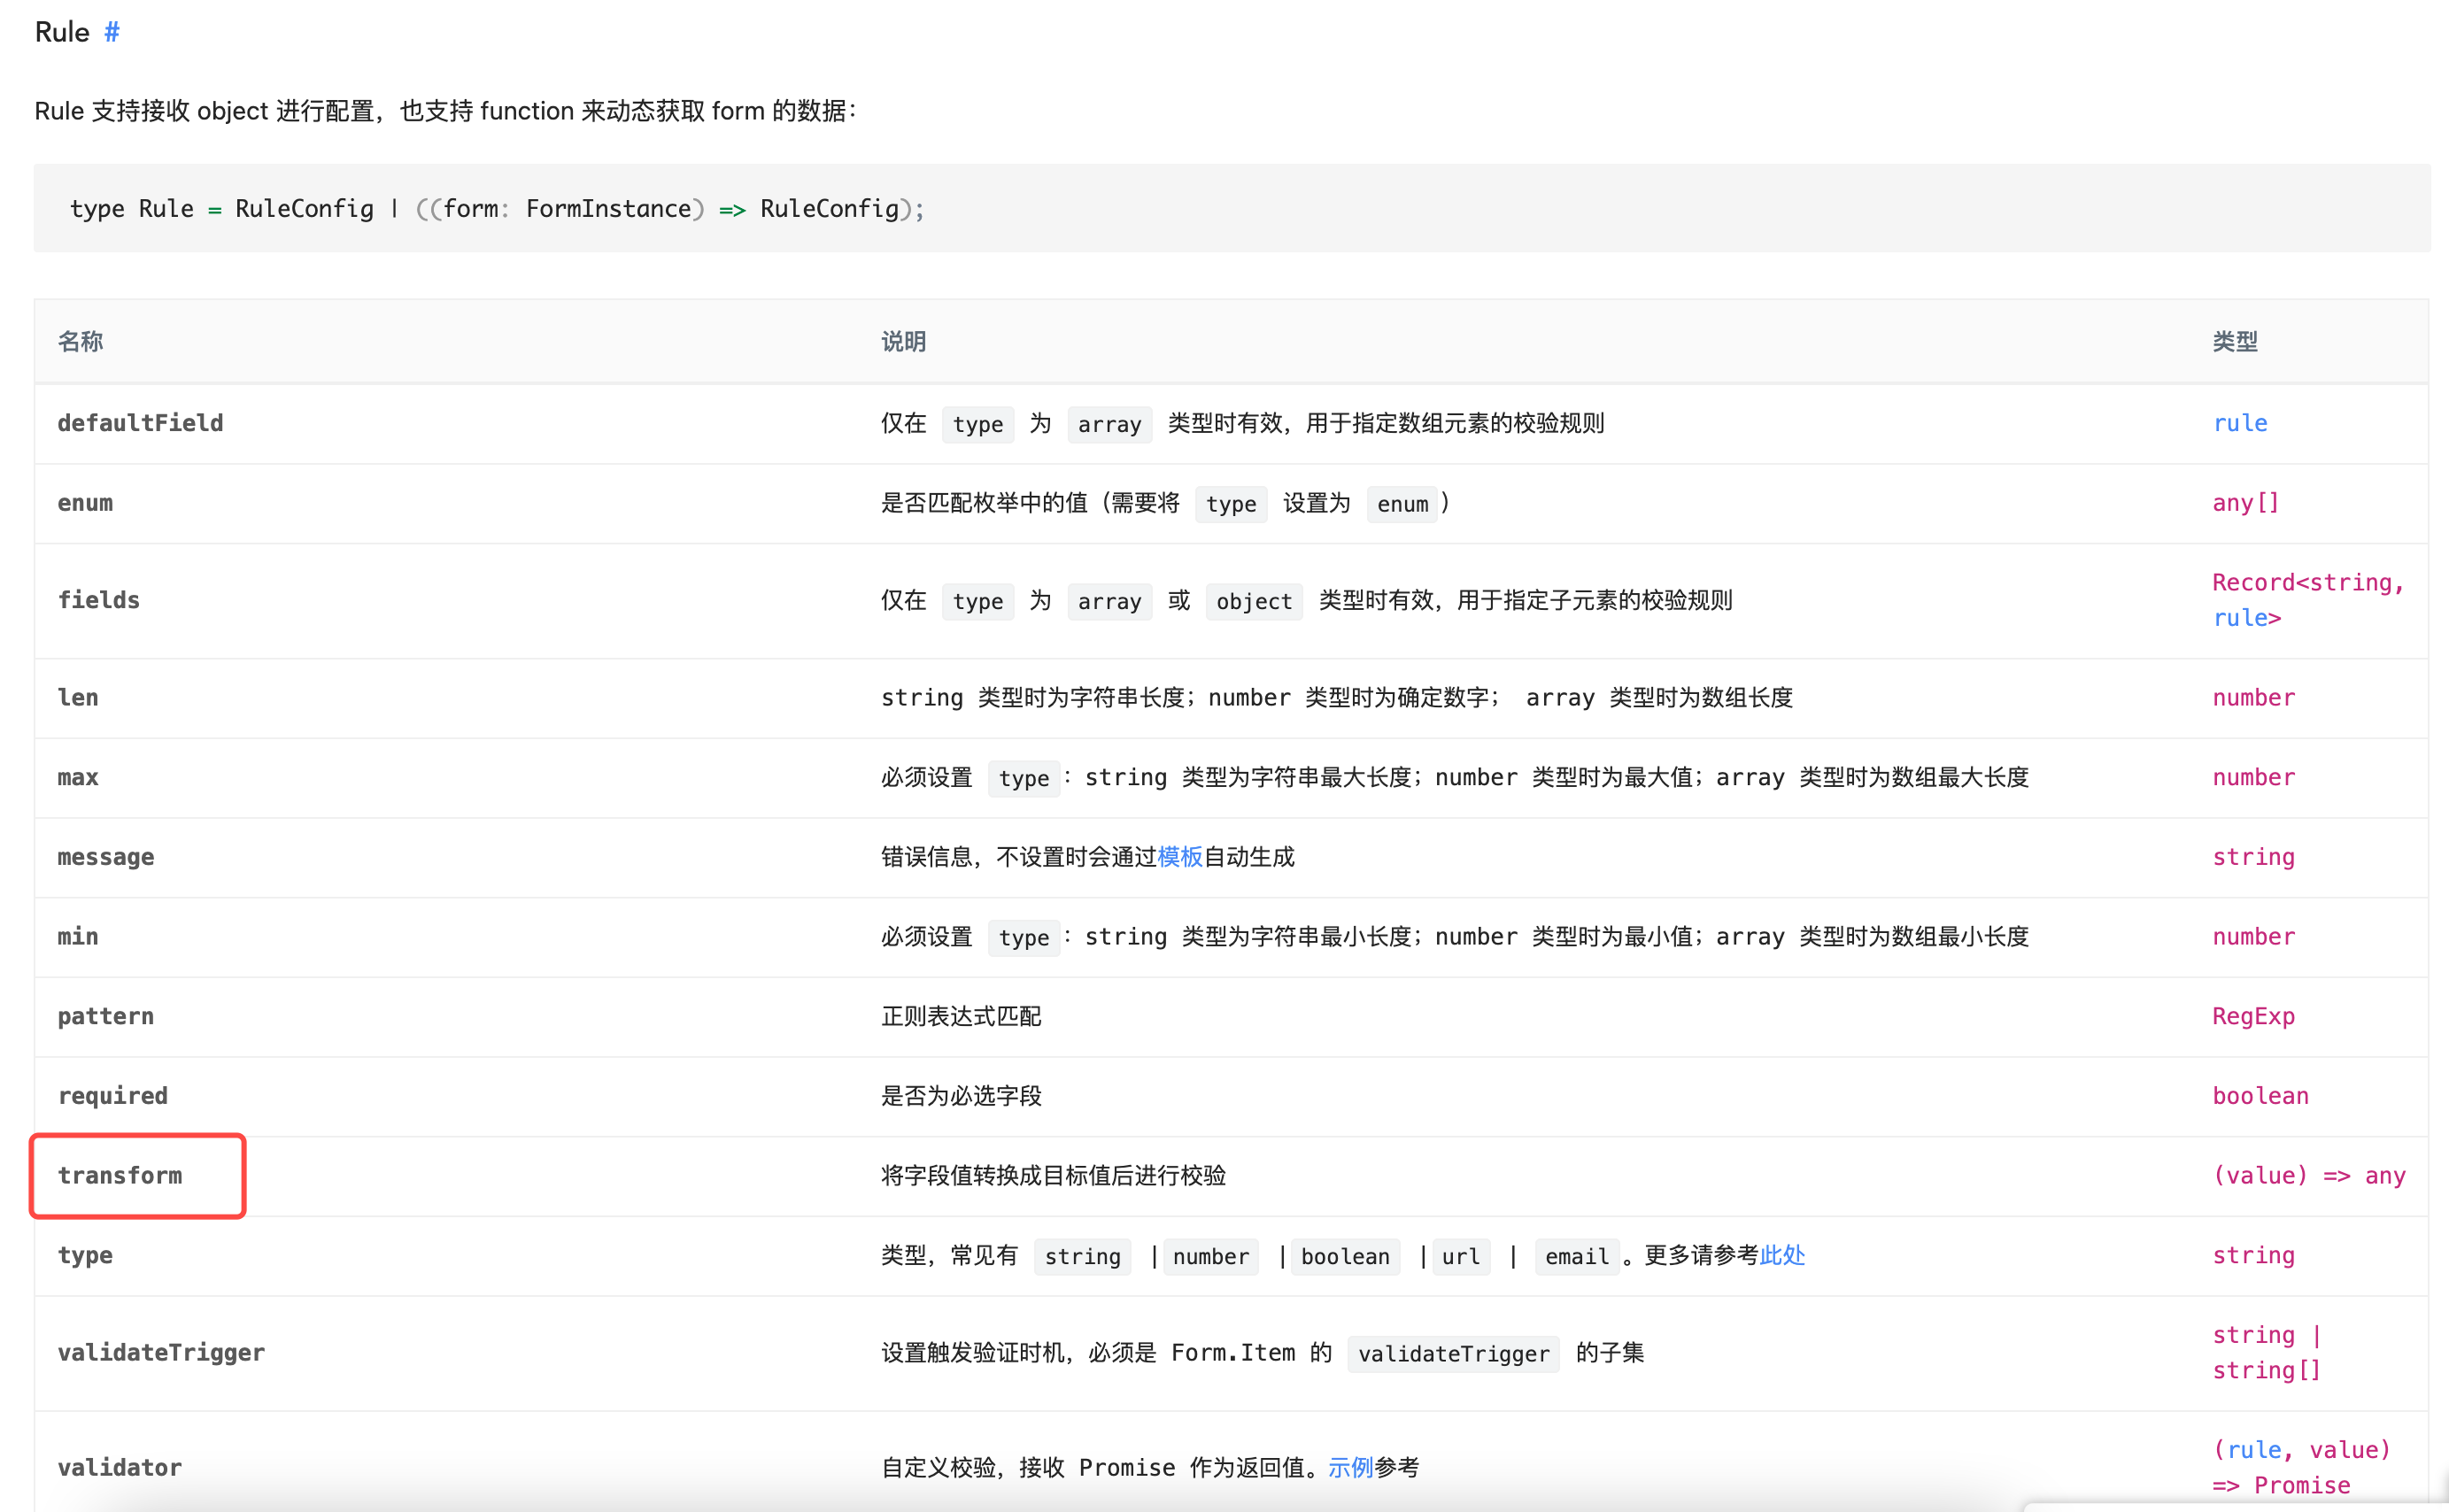Image resolution: width=2449 pixels, height=1512 pixels.
Task: Select the highlighted transform property name
Action: click(121, 1176)
